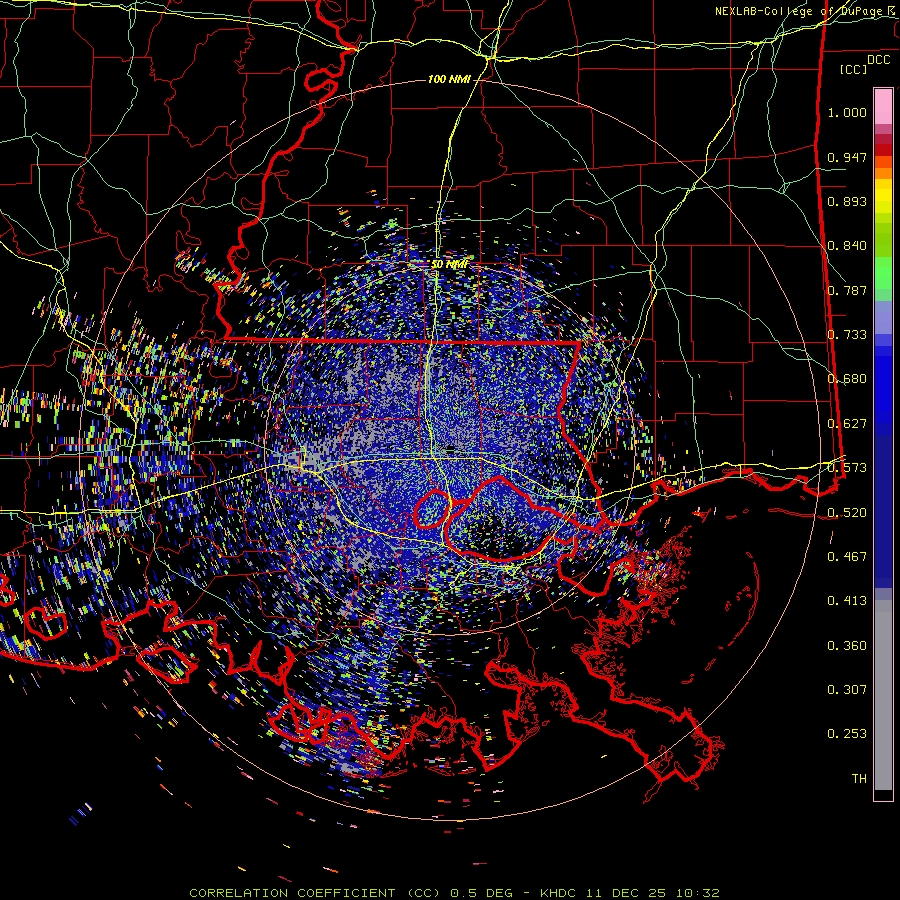Click the 0.627 scale value
The image size is (900, 900).
[847, 424]
